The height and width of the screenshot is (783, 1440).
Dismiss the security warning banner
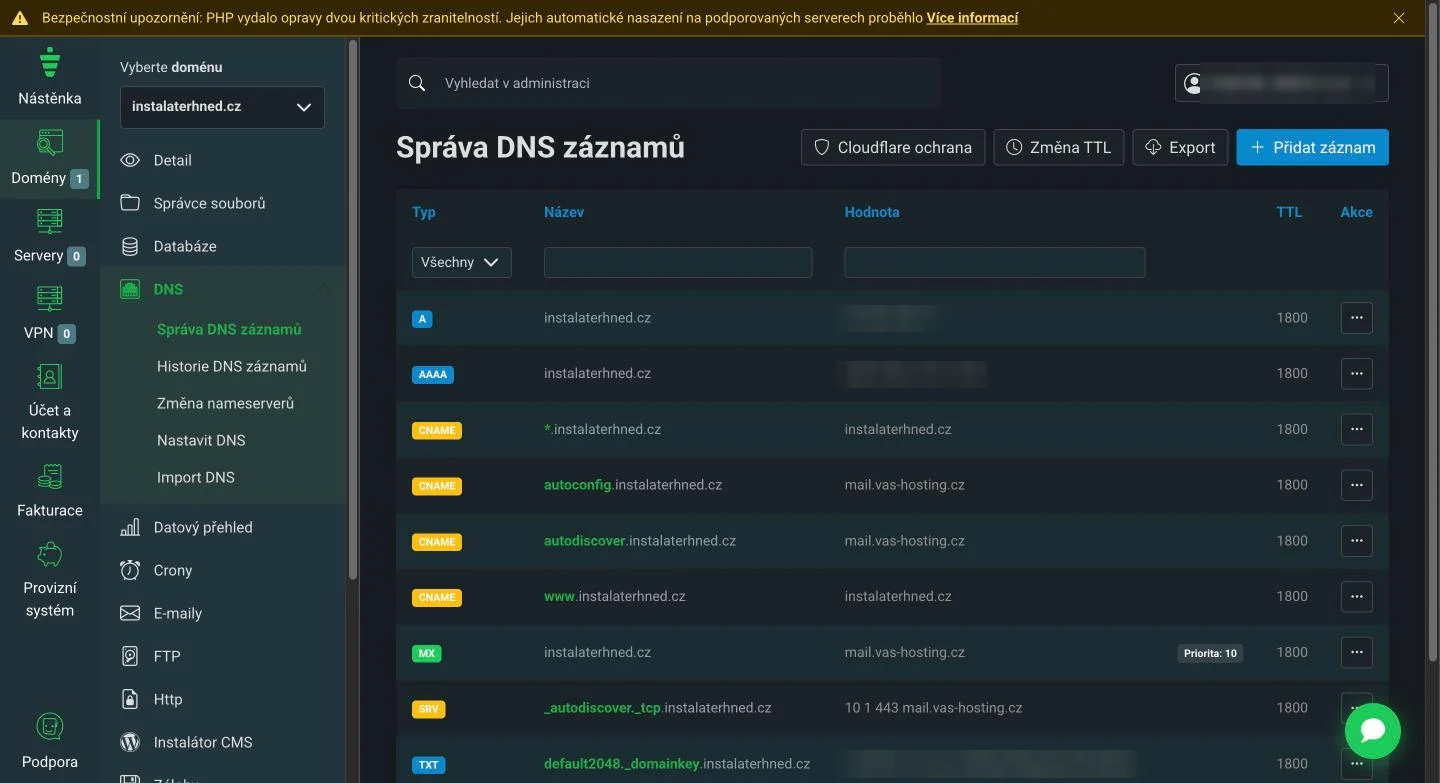[1400, 18]
